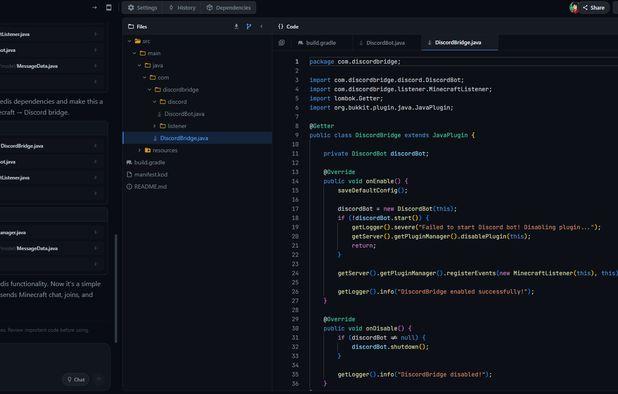Click the src folder icon
Screen dimensions: 618x394
pyautogui.click(x=138, y=41)
